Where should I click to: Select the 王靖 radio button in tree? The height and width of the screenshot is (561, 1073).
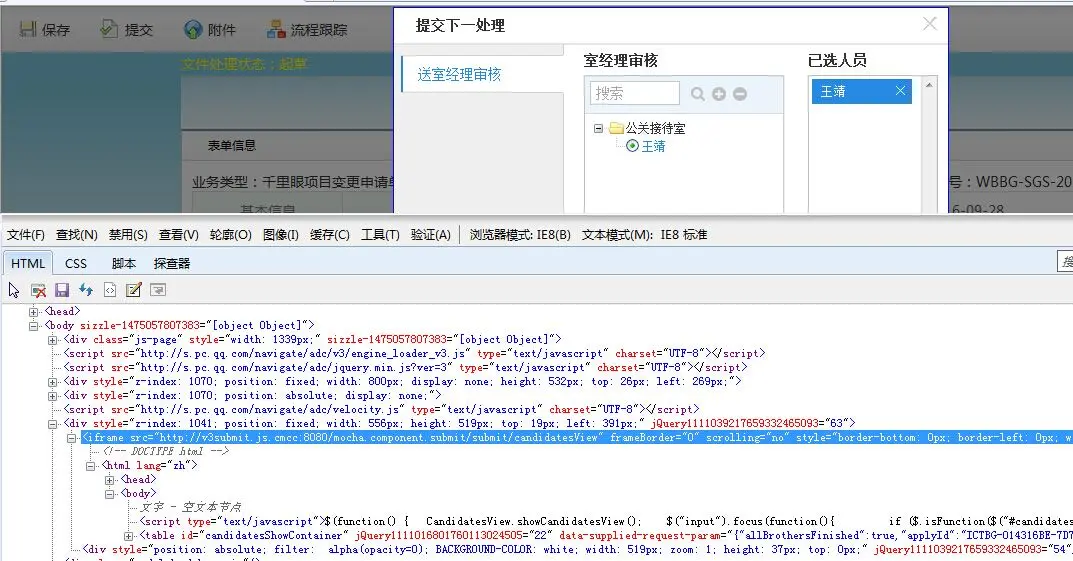click(x=632, y=146)
